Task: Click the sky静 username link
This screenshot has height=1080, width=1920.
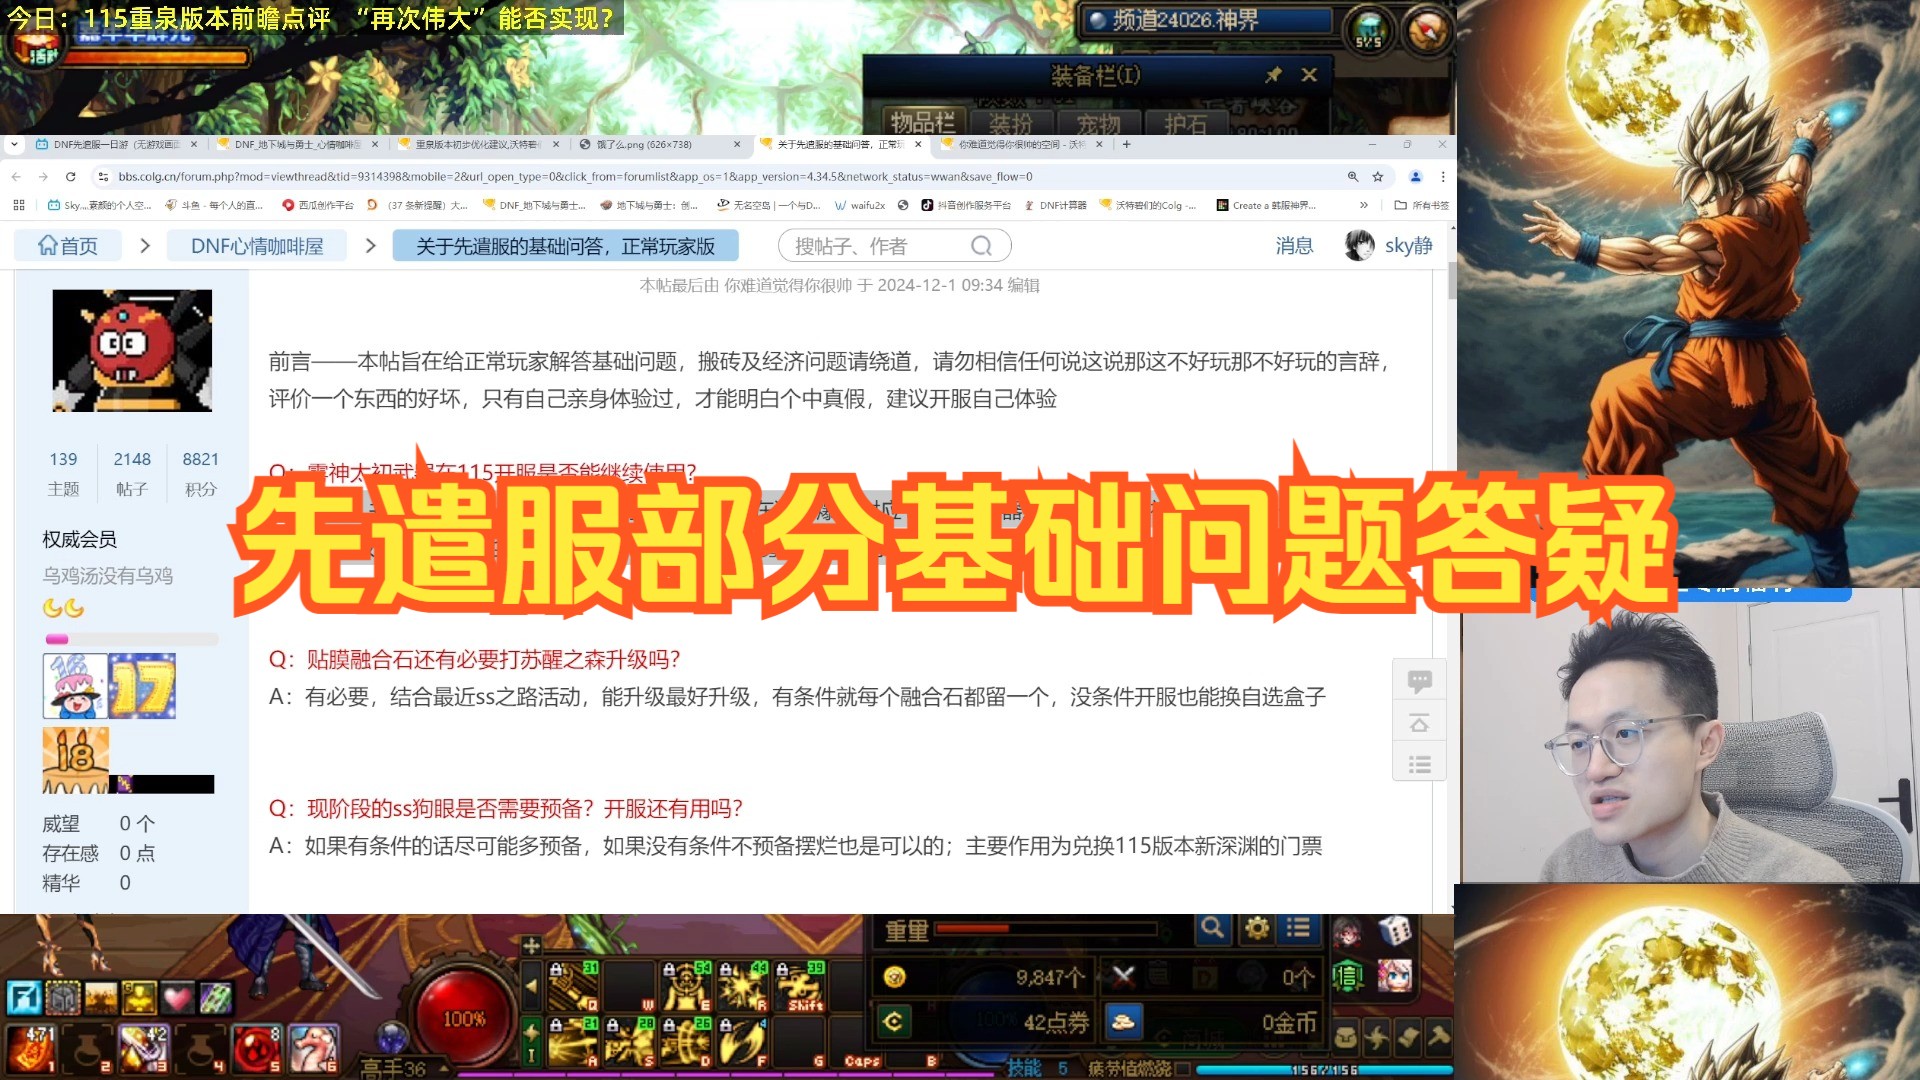Action: 1408,246
